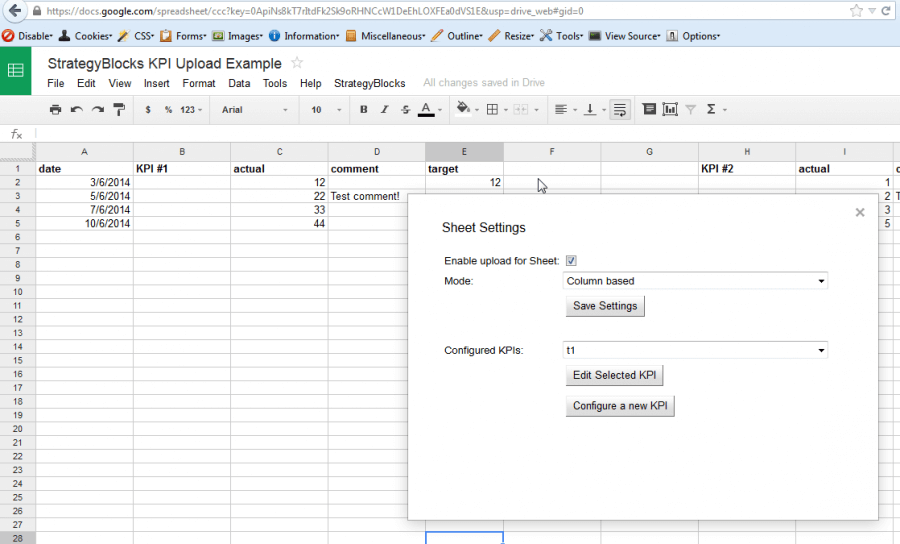Expand the browser address history dropdown arrow
900x544 pixels.
click(x=872, y=11)
